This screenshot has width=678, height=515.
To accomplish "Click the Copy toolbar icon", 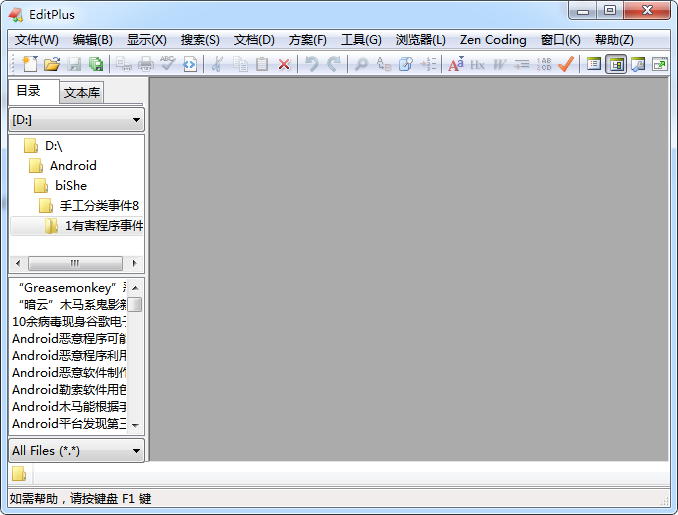I will click(240, 64).
